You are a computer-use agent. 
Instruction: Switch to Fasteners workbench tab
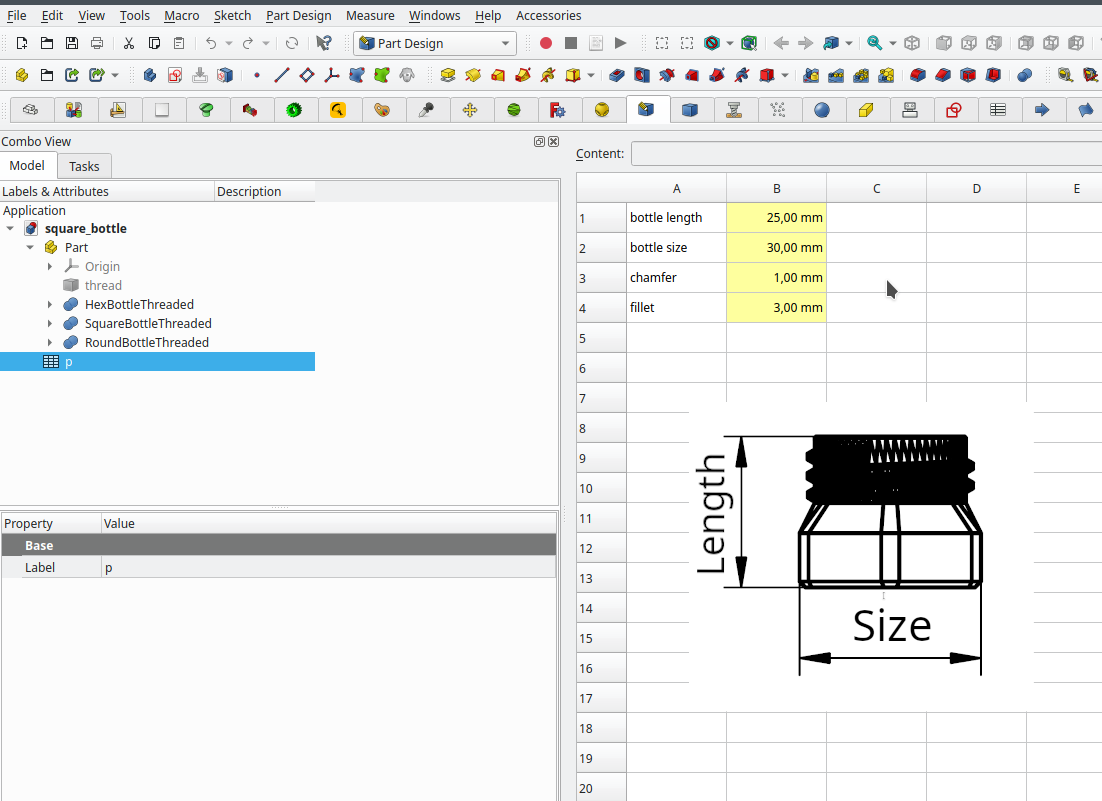206,110
